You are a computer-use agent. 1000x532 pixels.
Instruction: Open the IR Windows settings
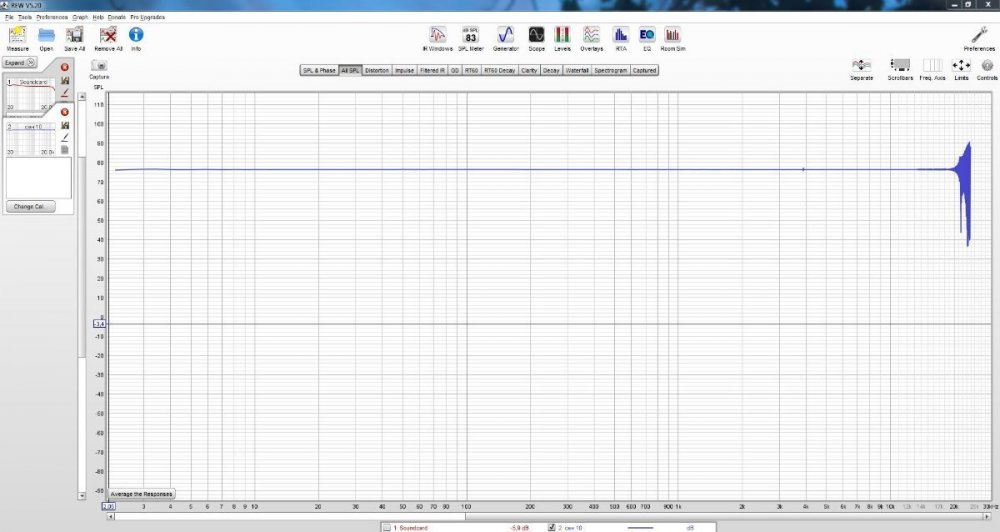coord(437,37)
